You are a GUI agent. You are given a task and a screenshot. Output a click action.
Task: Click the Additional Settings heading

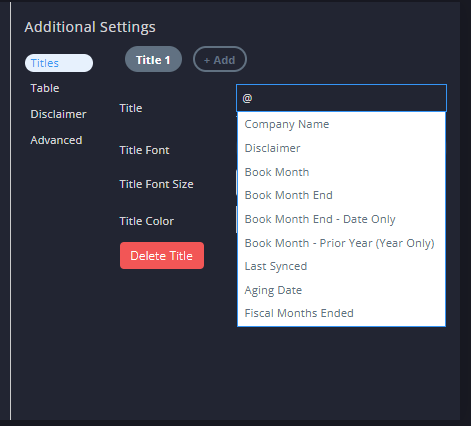point(90,27)
